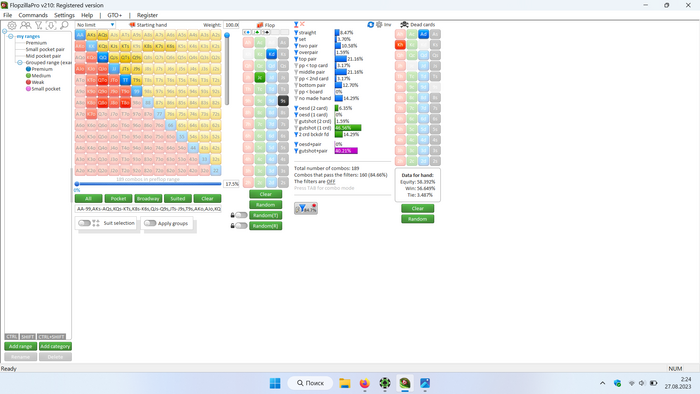Collapse the Grouped range tree node

point(20,62)
